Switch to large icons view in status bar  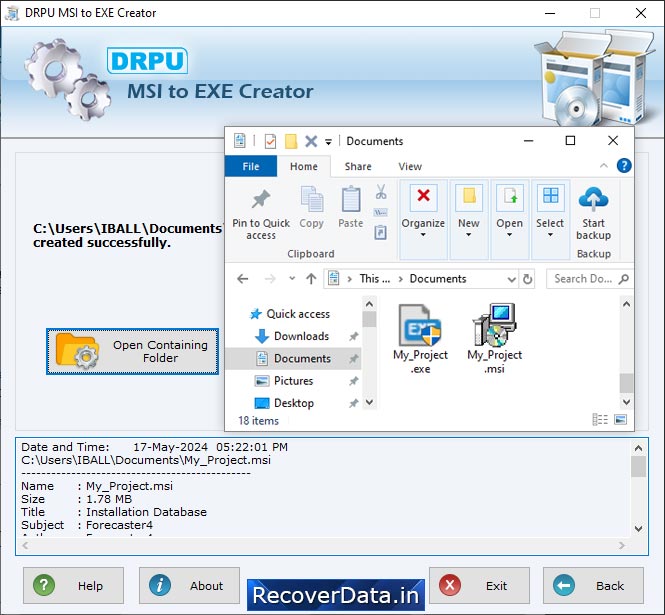click(x=621, y=420)
